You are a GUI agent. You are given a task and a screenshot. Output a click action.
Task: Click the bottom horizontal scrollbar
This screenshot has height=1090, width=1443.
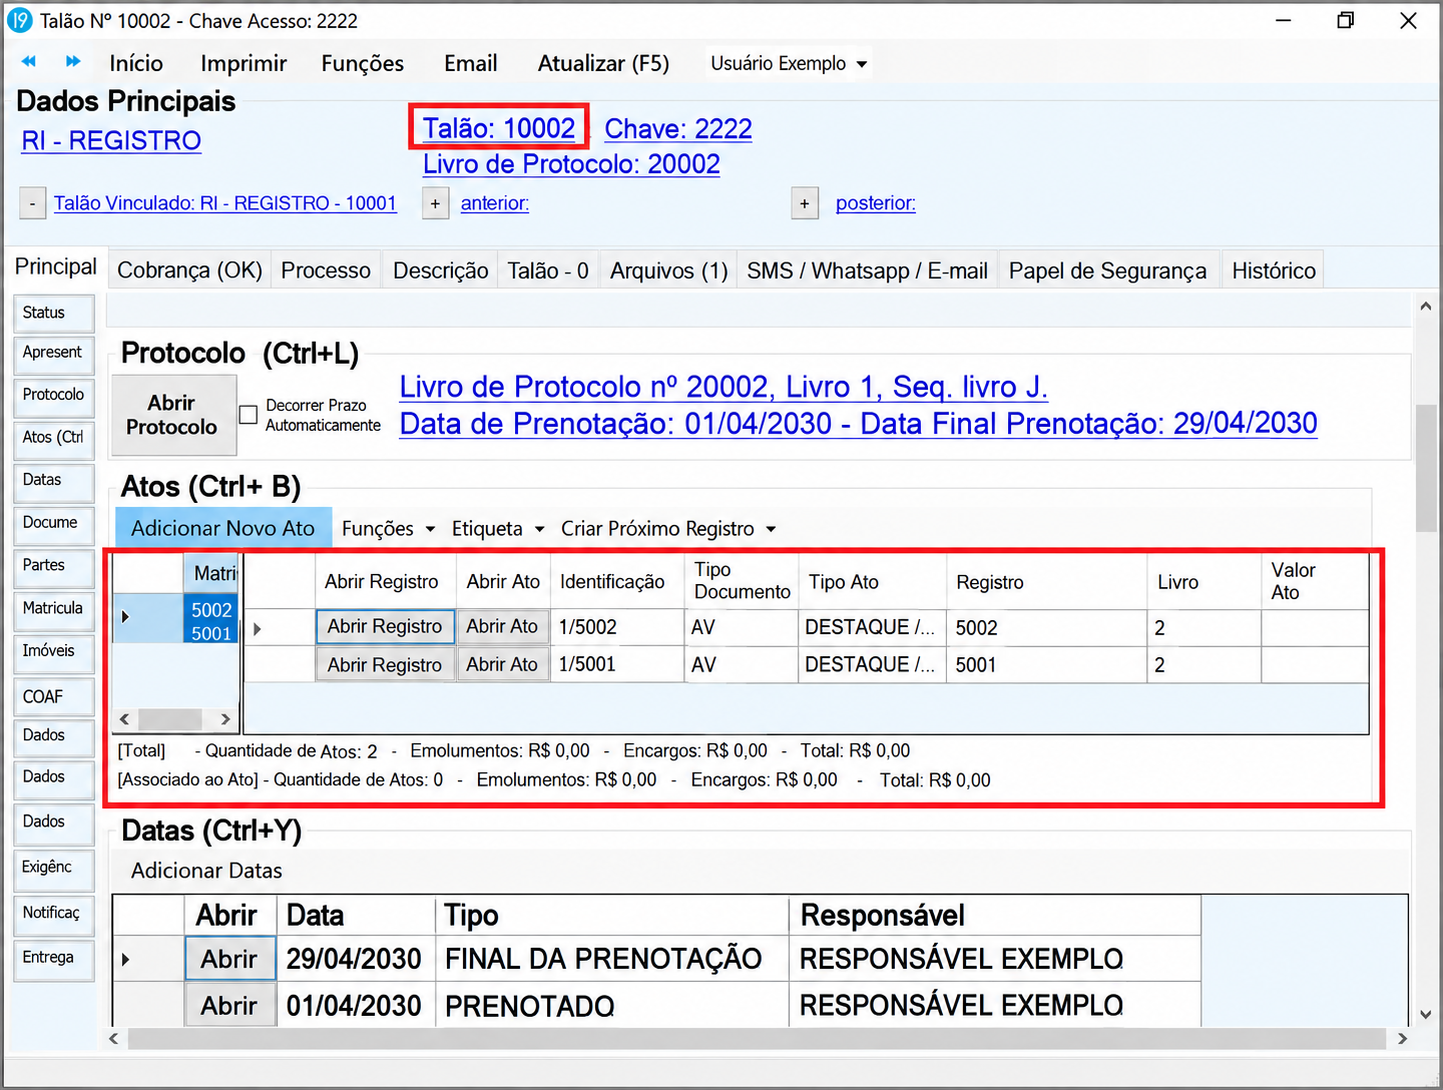pos(759,1039)
